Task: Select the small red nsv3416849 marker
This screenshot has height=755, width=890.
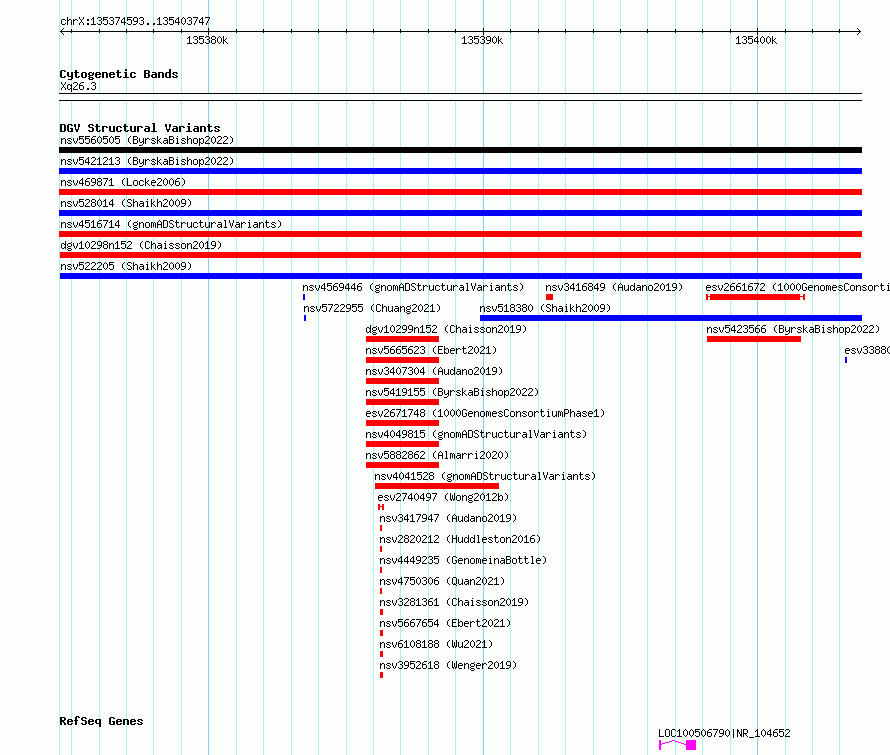Action: point(549,297)
